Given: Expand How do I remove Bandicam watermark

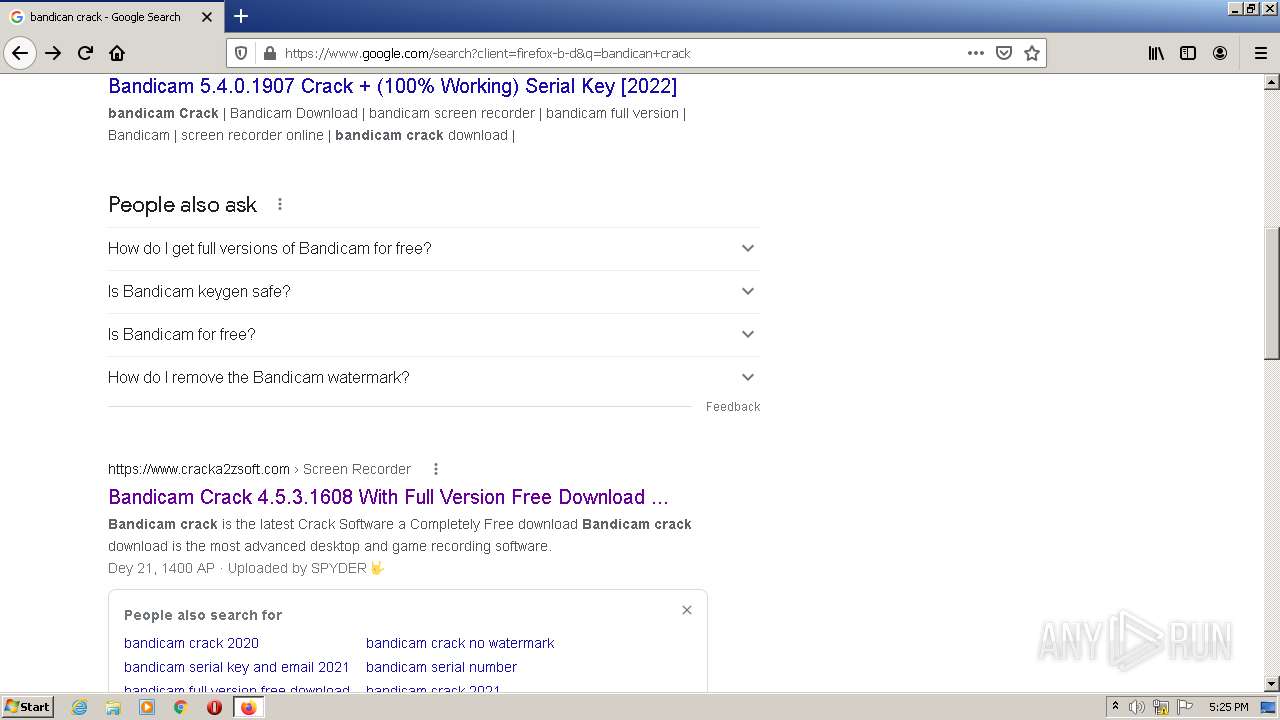Looking at the screenshot, I should (434, 377).
